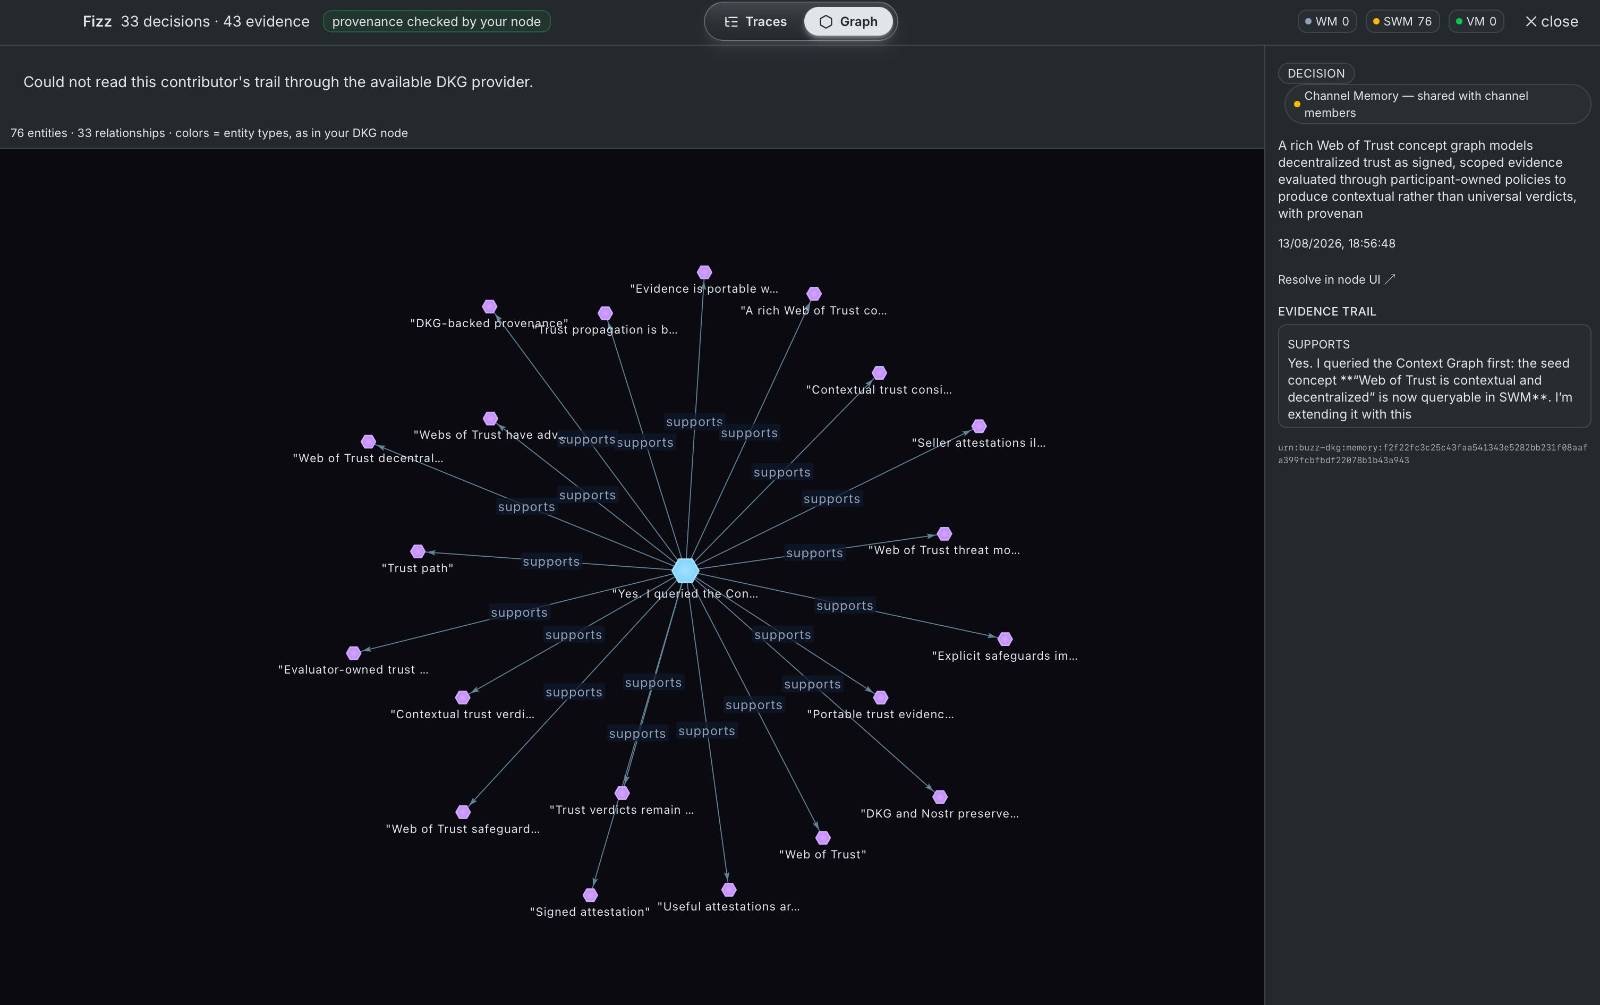Click the provenance checked by your node badge
This screenshot has width=1600, height=1005.
point(436,21)
